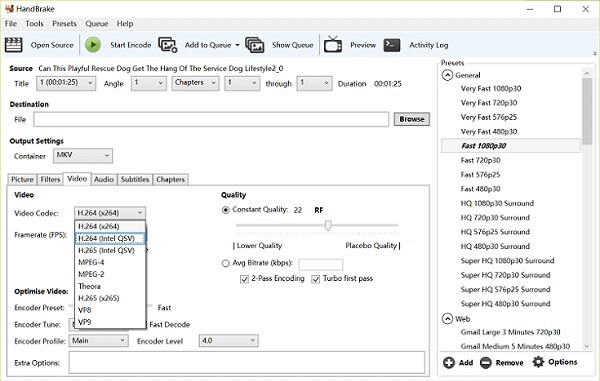Image resolution: width=600 pixels, height=381 pixels.
Task: Close the Video Codec combo box
Action: click(110, 213)
